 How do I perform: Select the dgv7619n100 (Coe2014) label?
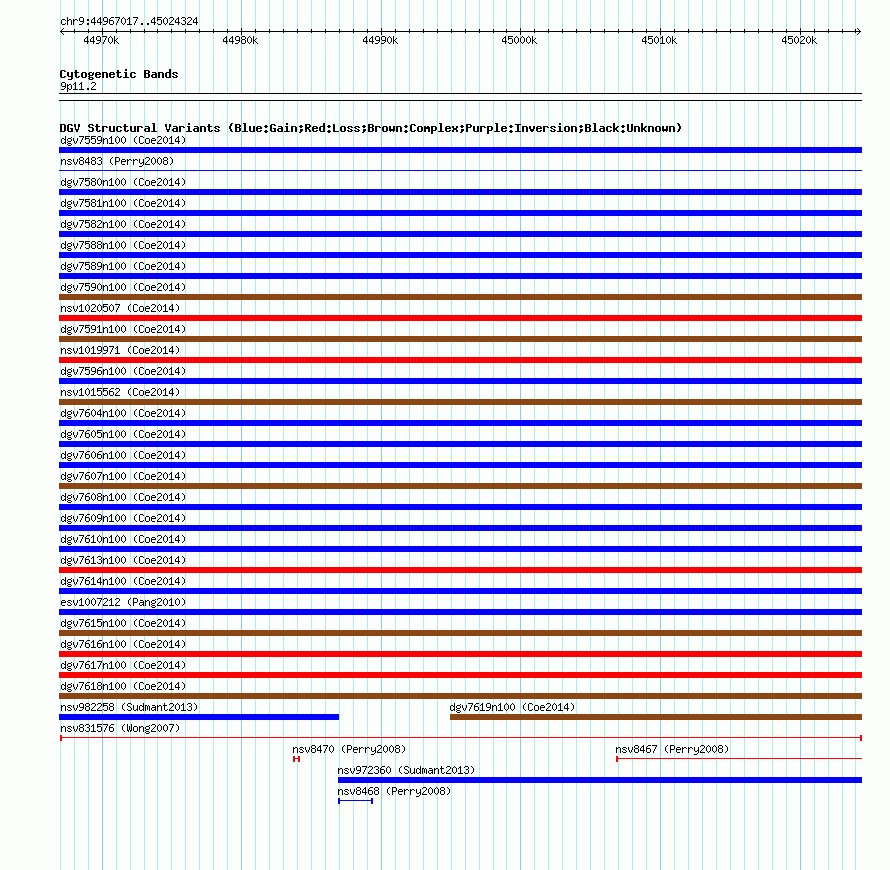pyautogui.click(x=512, y=707)
